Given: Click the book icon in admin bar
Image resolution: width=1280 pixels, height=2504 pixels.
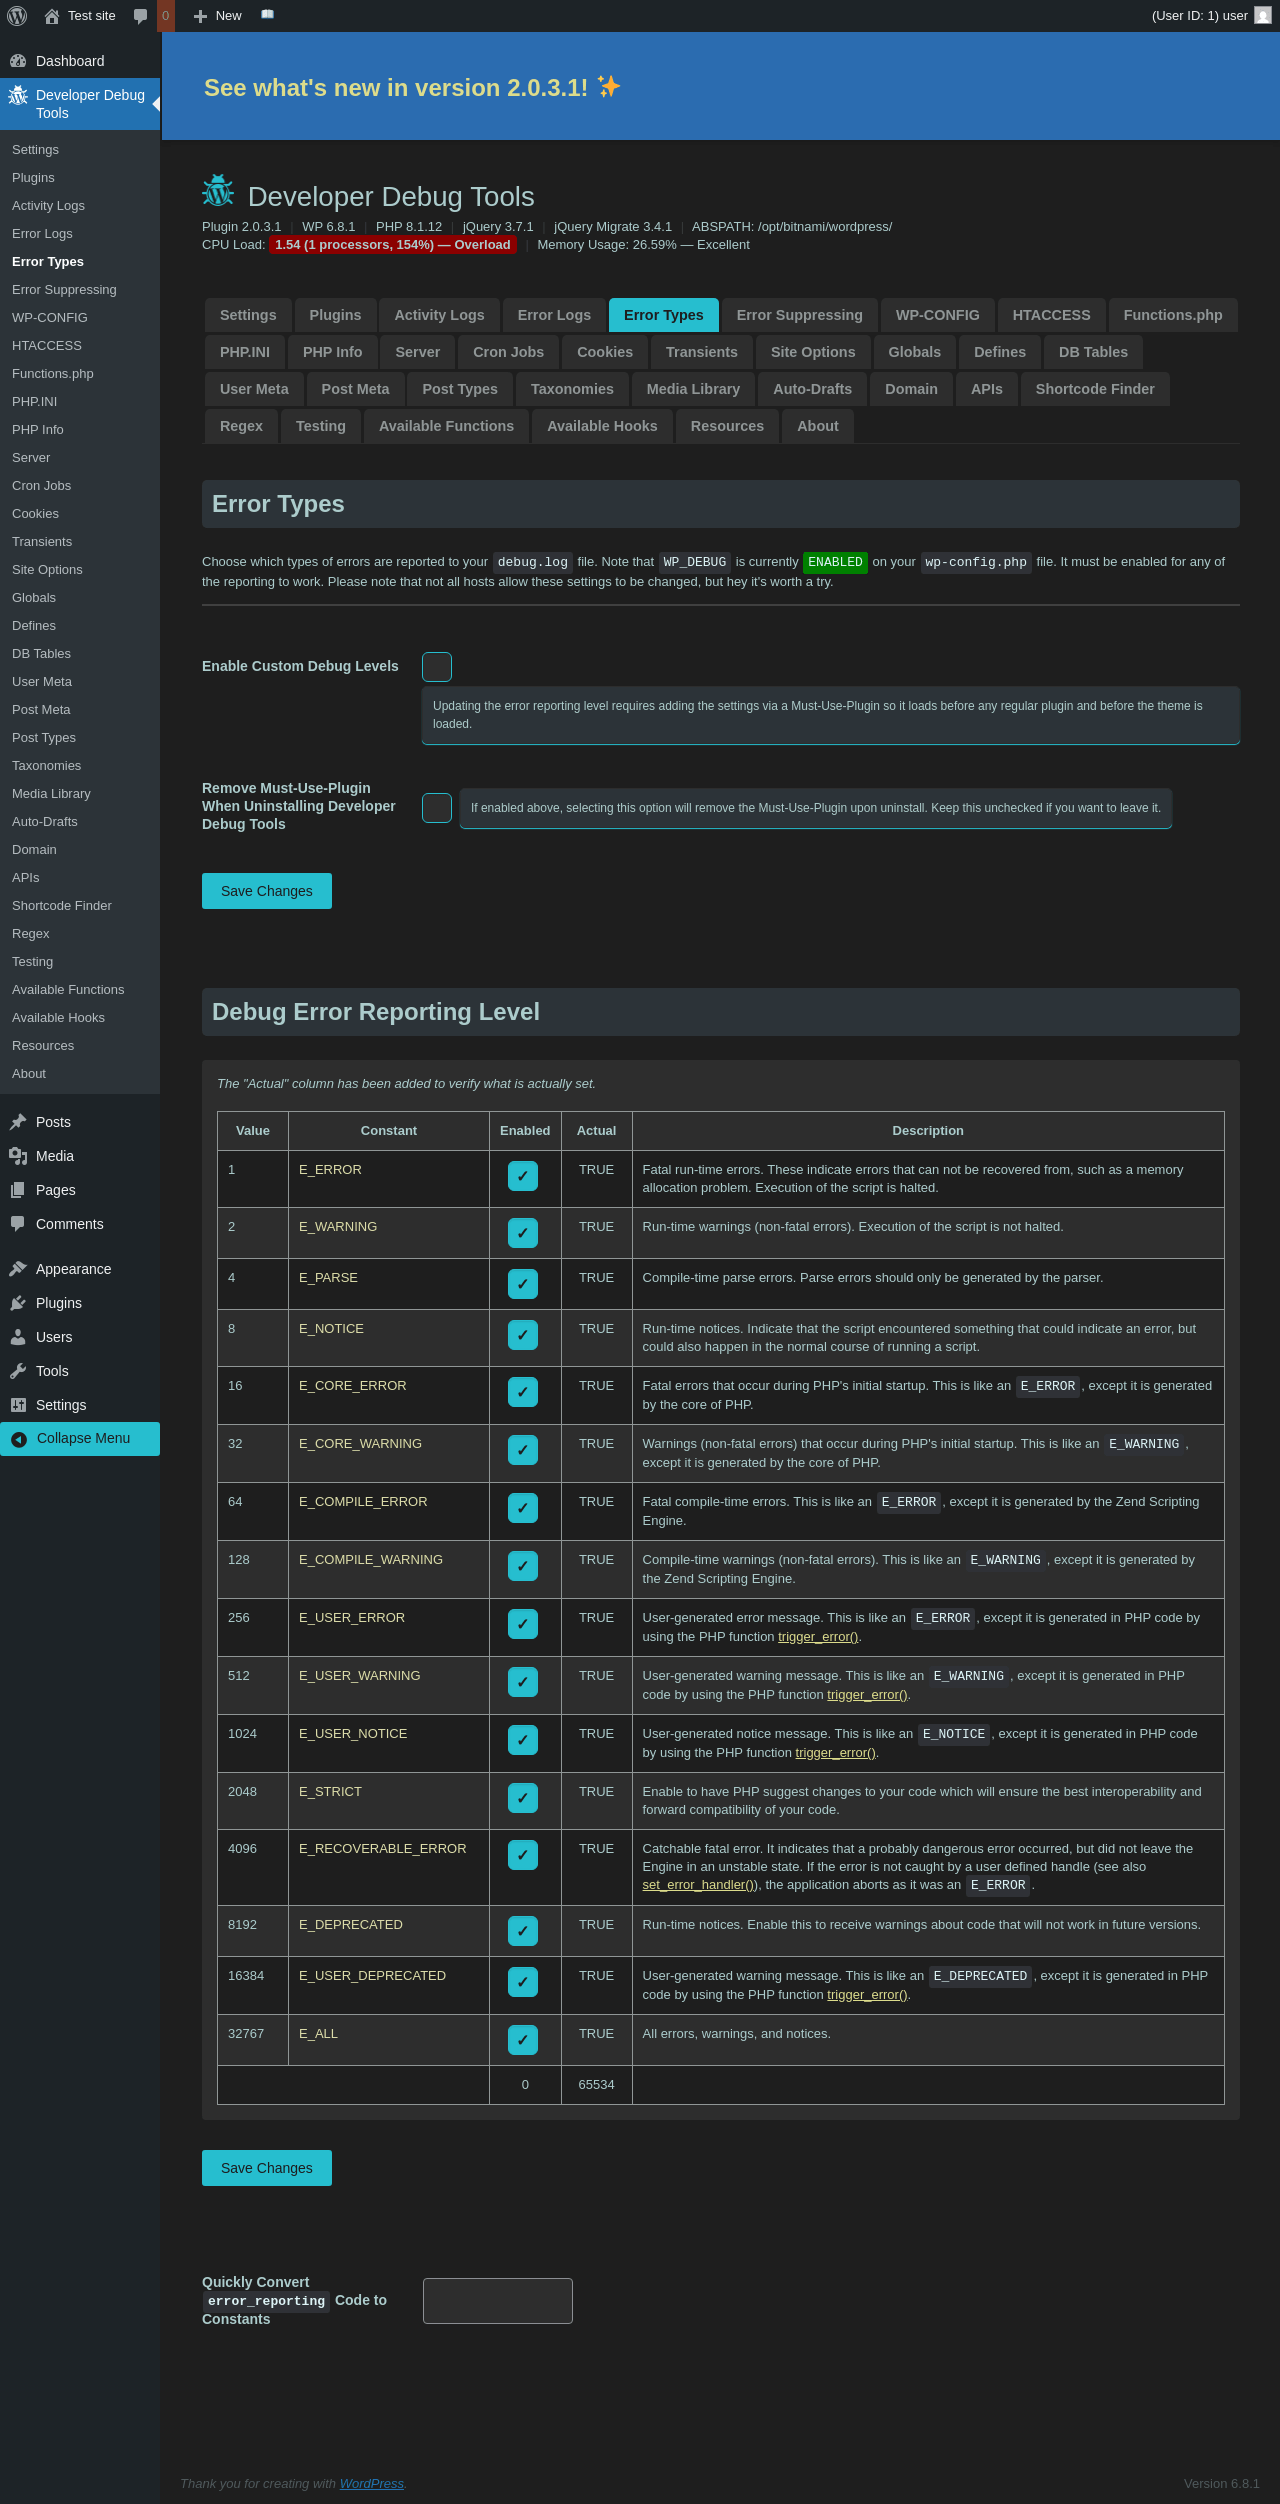Looking at the screenshot, I should click(267, 15).
